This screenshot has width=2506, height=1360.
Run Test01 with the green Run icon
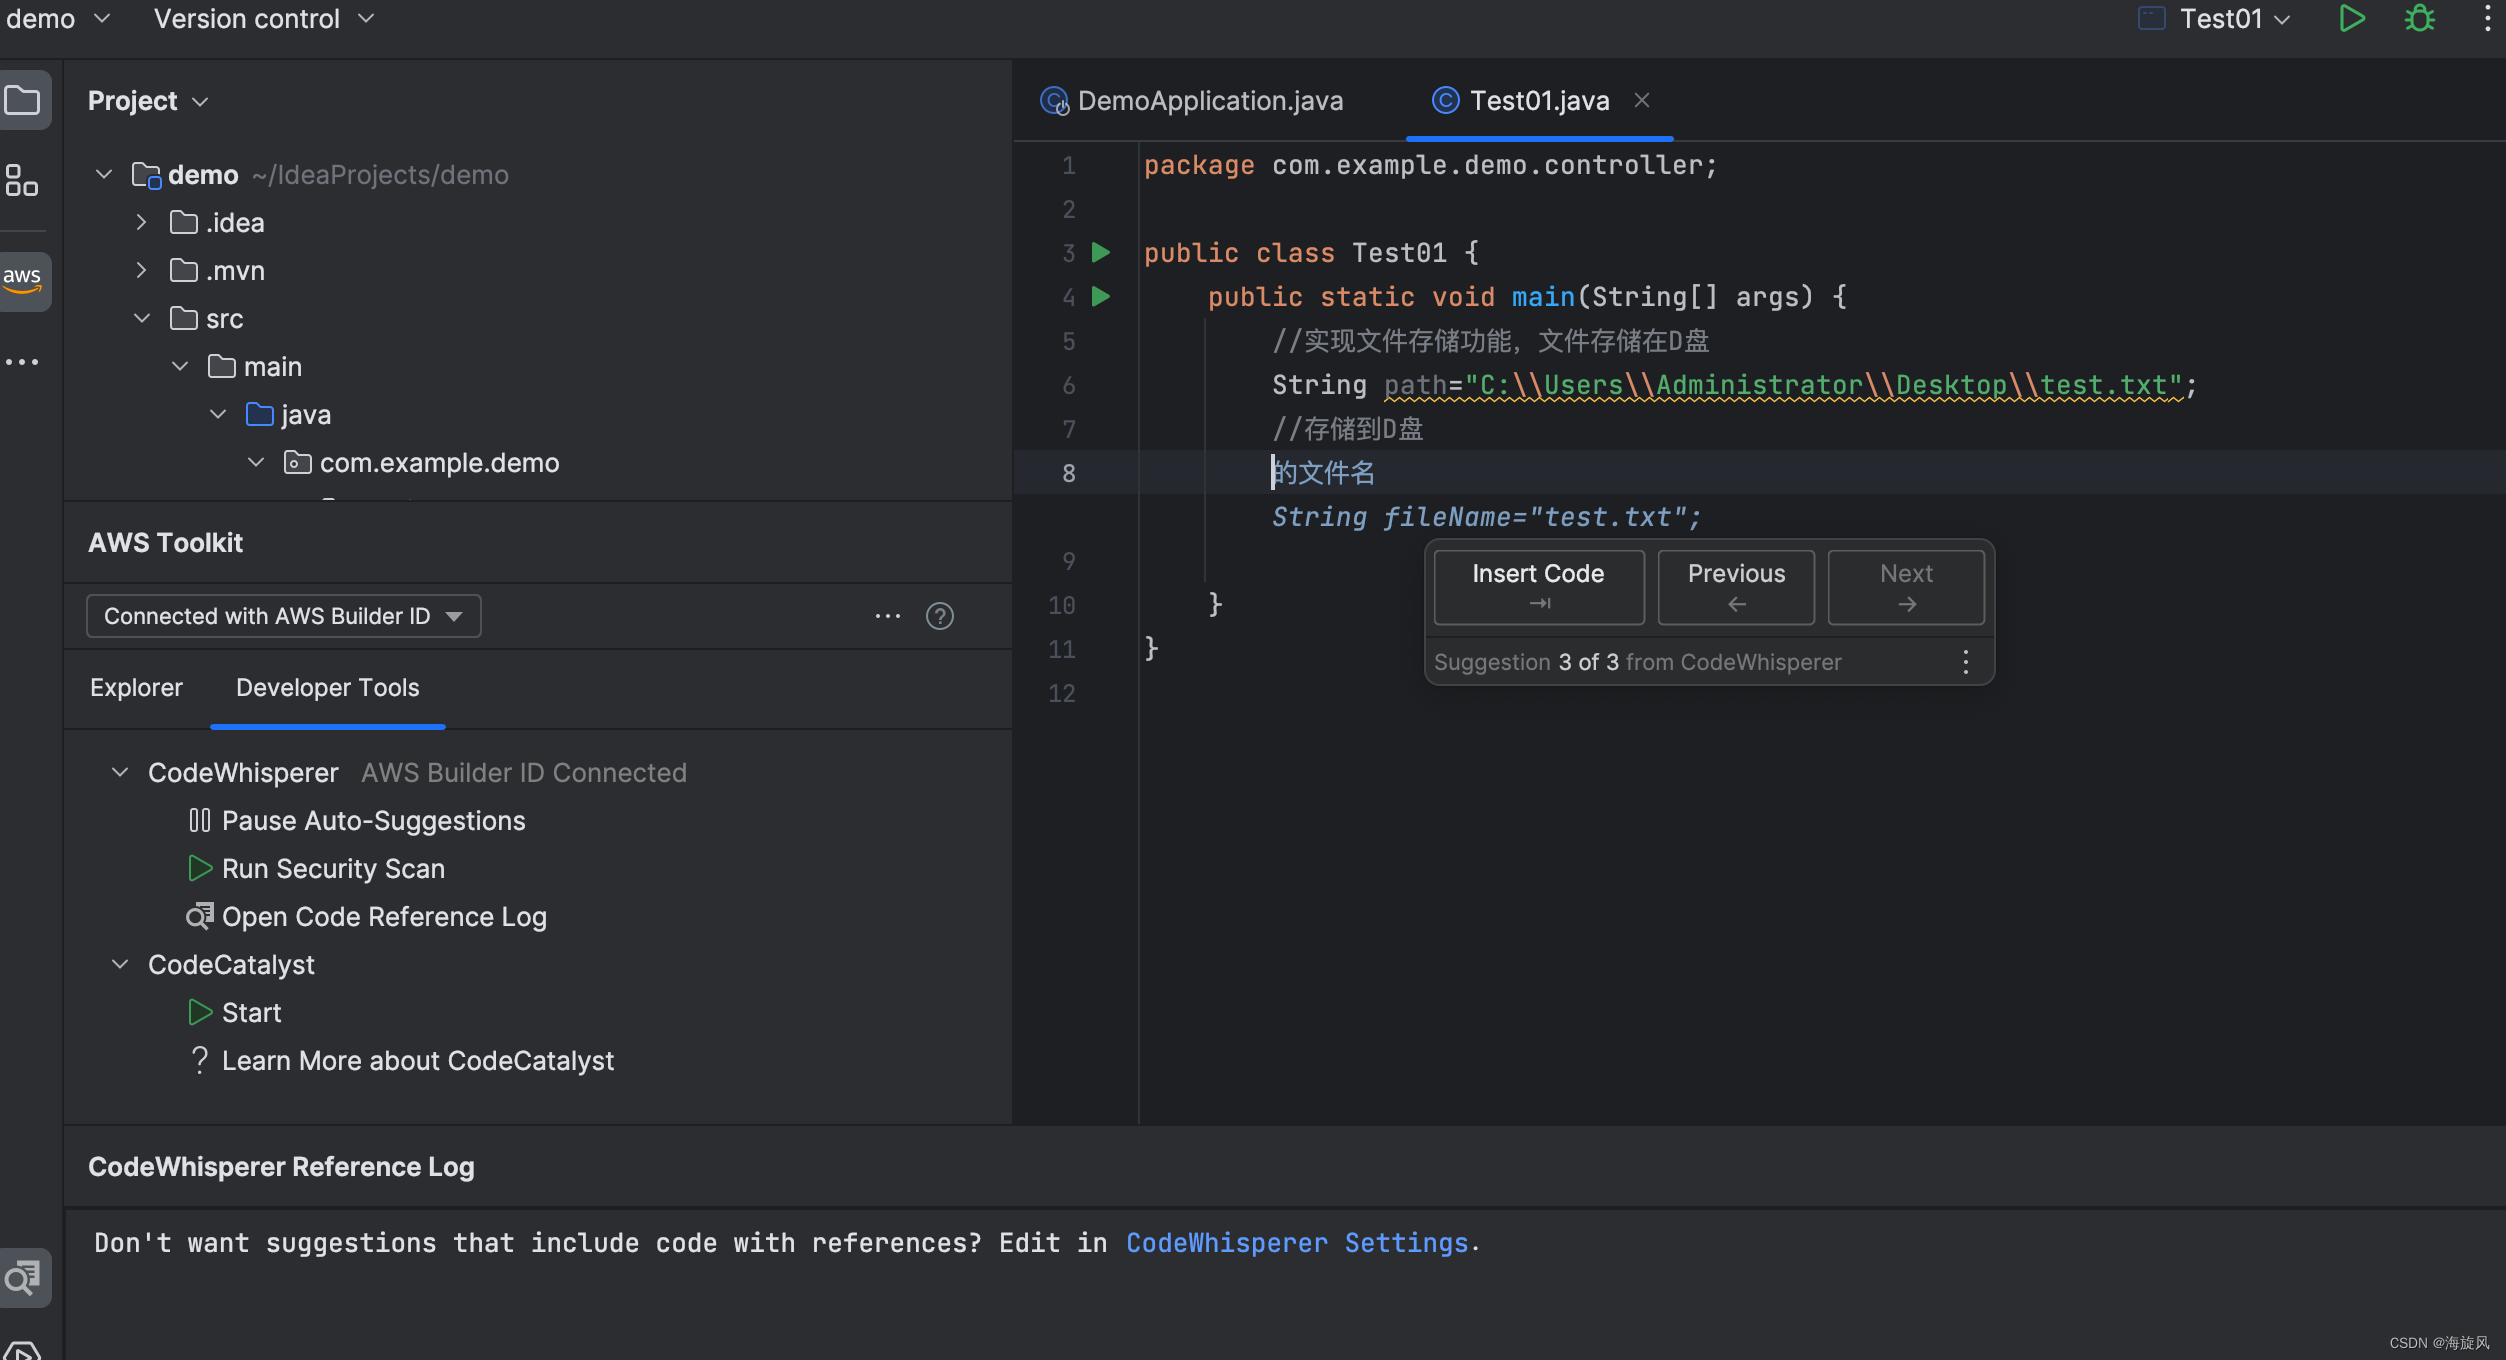pos(2352,19)
